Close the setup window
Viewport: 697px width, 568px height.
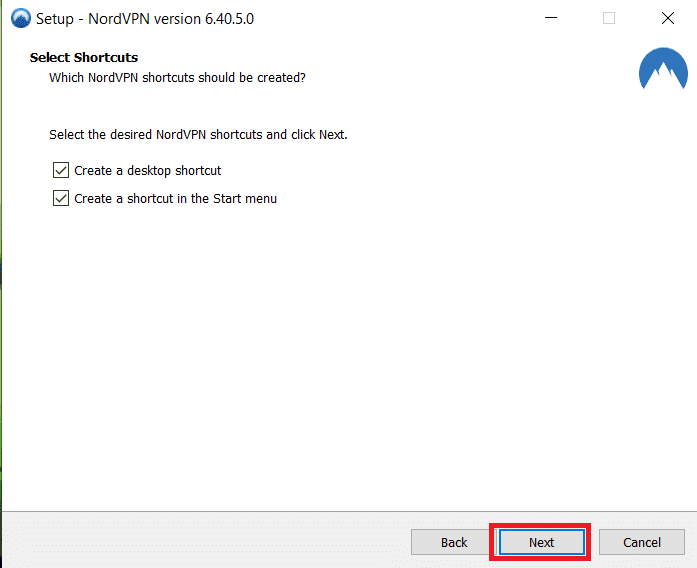click(x=668, y=18)
